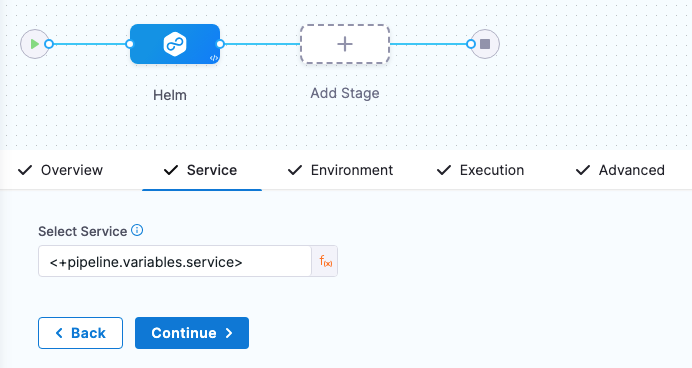Viewport: 692px width, 368px height.
Task: Click the green pipeline start play icon
Action: pyautogui.click(x=34, y=44)
